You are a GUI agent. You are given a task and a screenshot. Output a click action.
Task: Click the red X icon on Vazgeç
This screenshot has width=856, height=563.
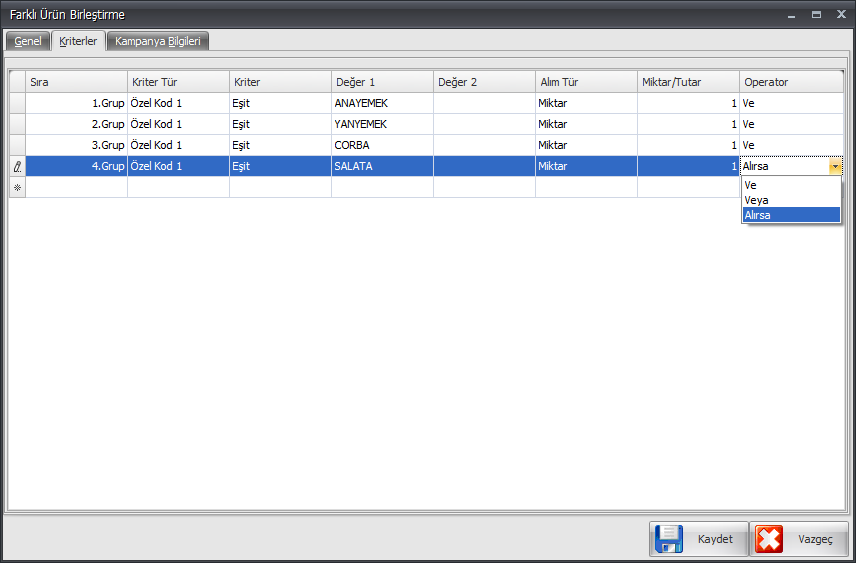point(769,539)
